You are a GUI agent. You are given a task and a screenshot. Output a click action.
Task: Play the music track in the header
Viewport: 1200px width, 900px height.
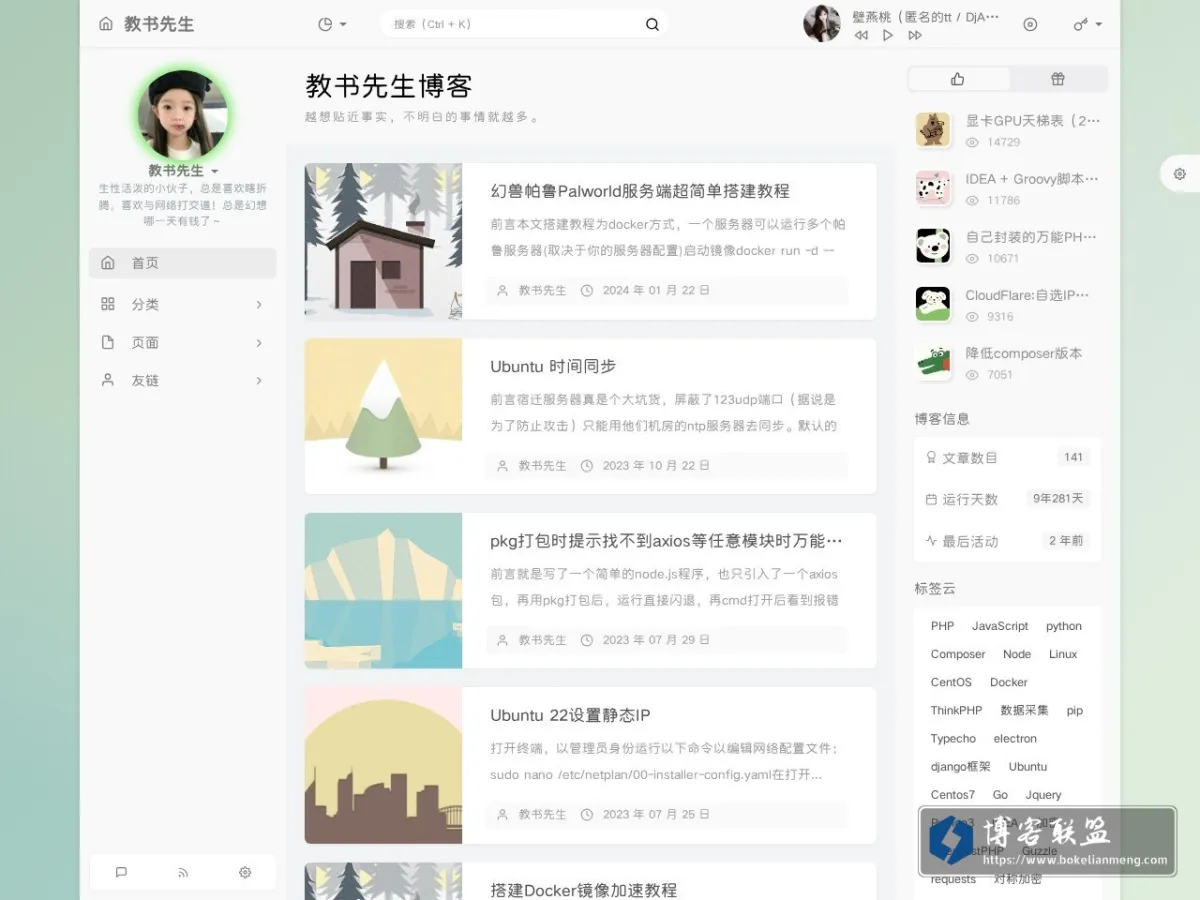coord(888,35)
